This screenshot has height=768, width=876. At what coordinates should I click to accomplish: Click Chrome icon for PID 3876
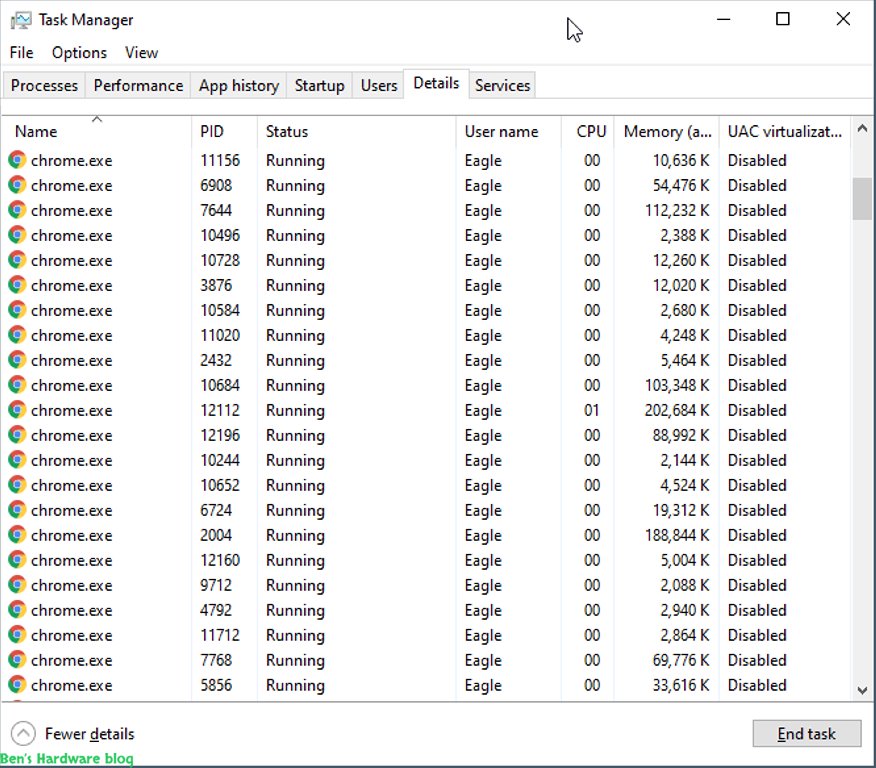tap(17, 285)
